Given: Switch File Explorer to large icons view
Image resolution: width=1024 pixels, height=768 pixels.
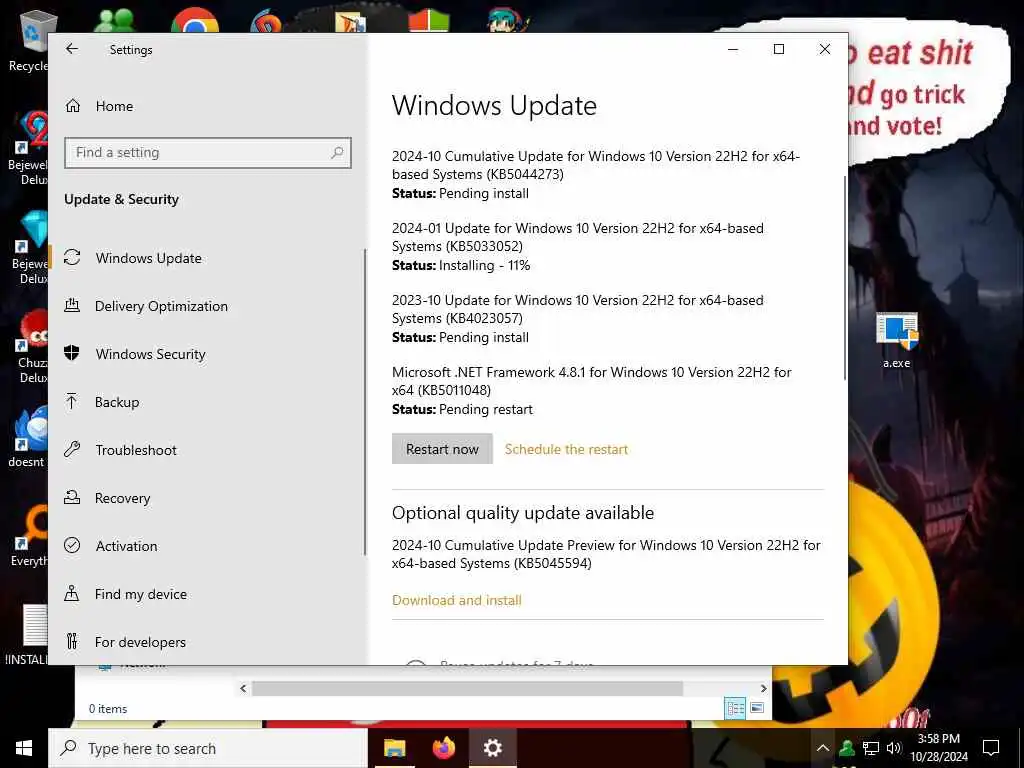Looking at the screenshot, I should [757, 708].
